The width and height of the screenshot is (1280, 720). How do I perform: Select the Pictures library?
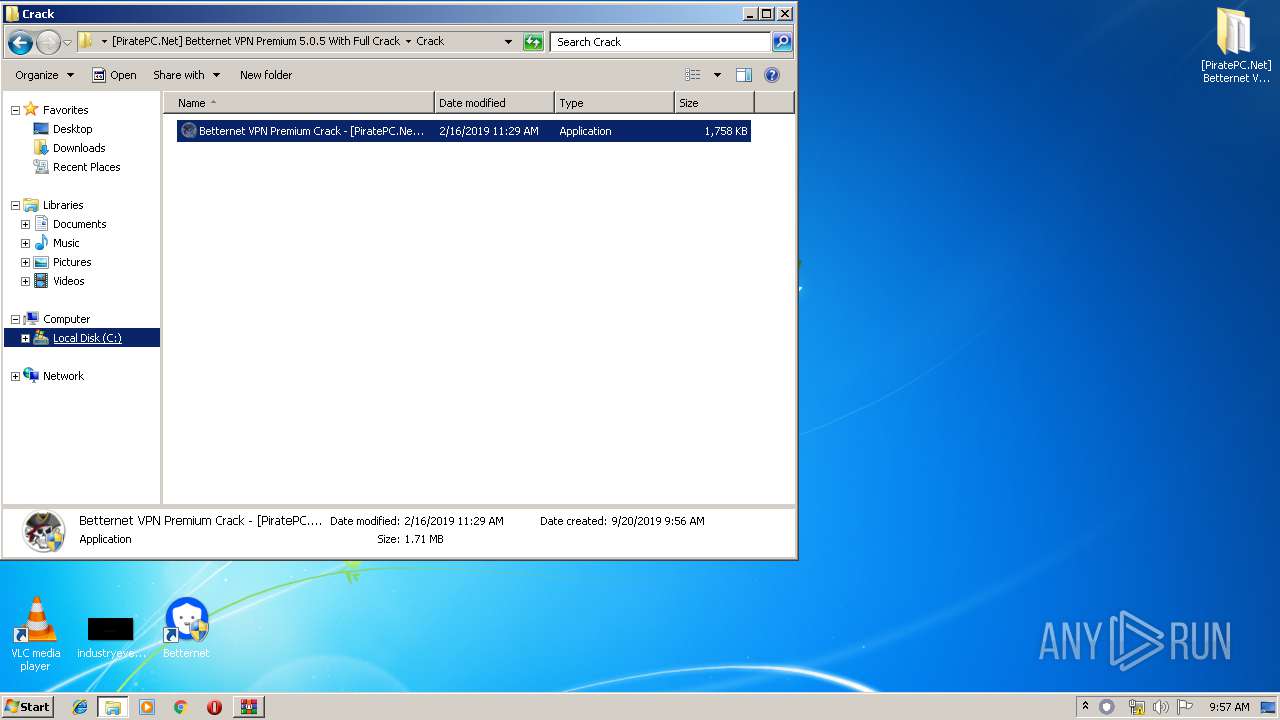[x=72, y=262]
